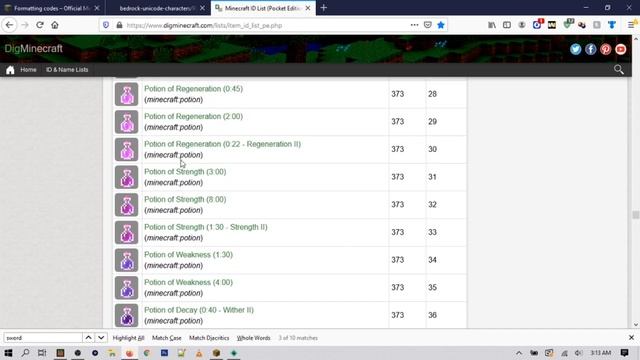Open Potion of Strength (1:30 - Strength II) link
The width and height of the screenshot is (640, 360).
coord(206,227)
